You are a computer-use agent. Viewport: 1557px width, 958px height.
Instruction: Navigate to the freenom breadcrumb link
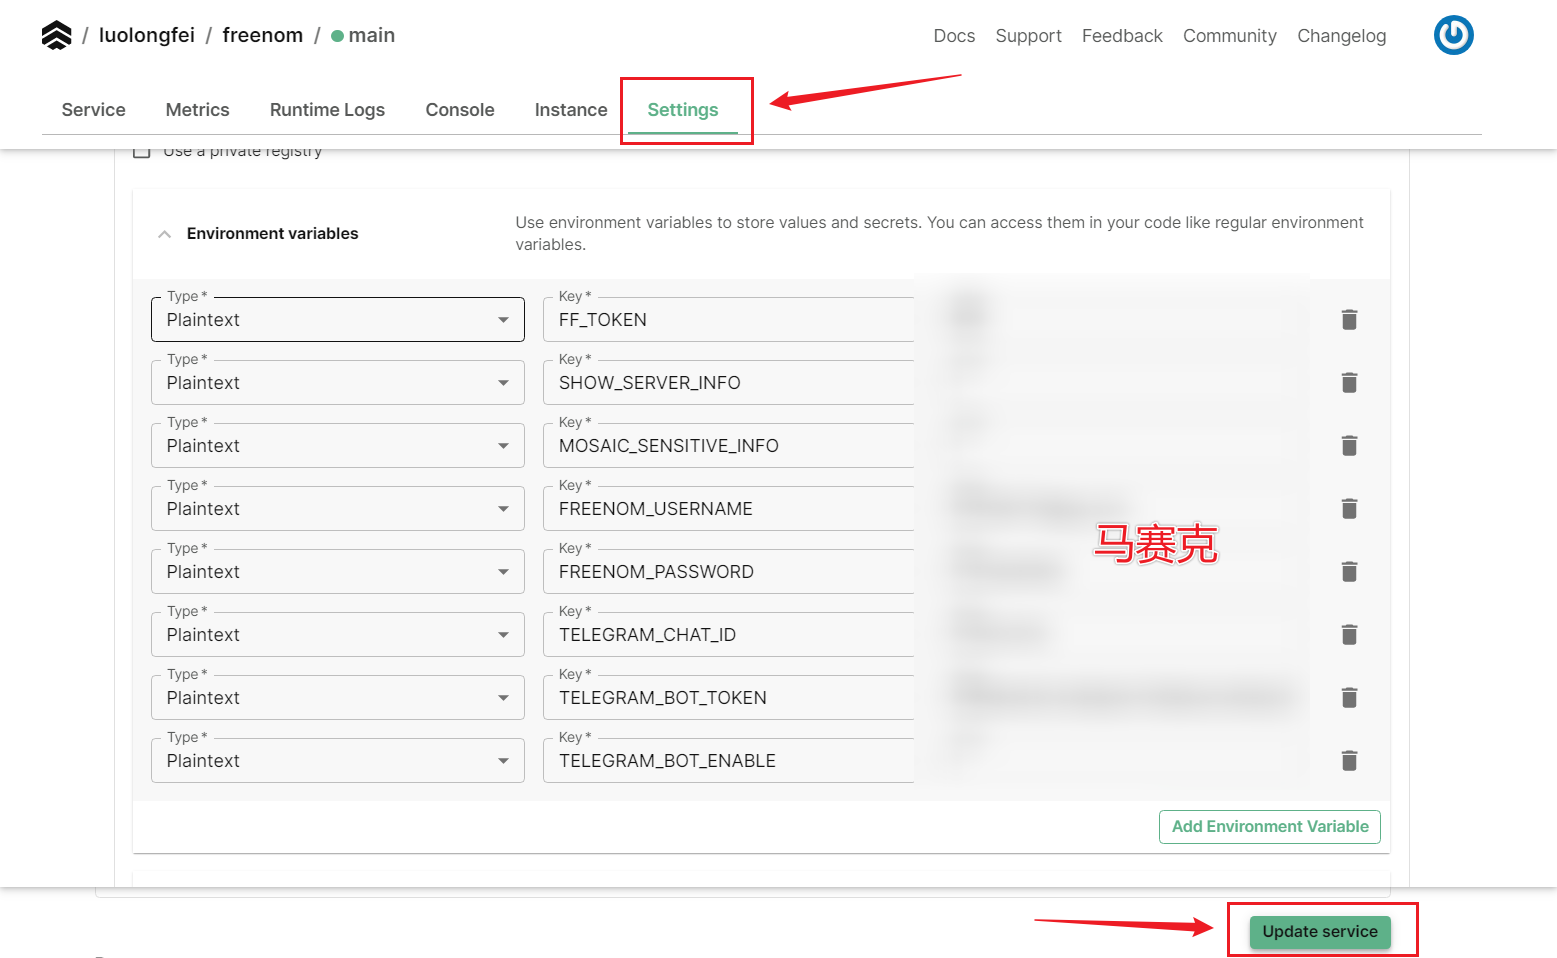point(262,34)
